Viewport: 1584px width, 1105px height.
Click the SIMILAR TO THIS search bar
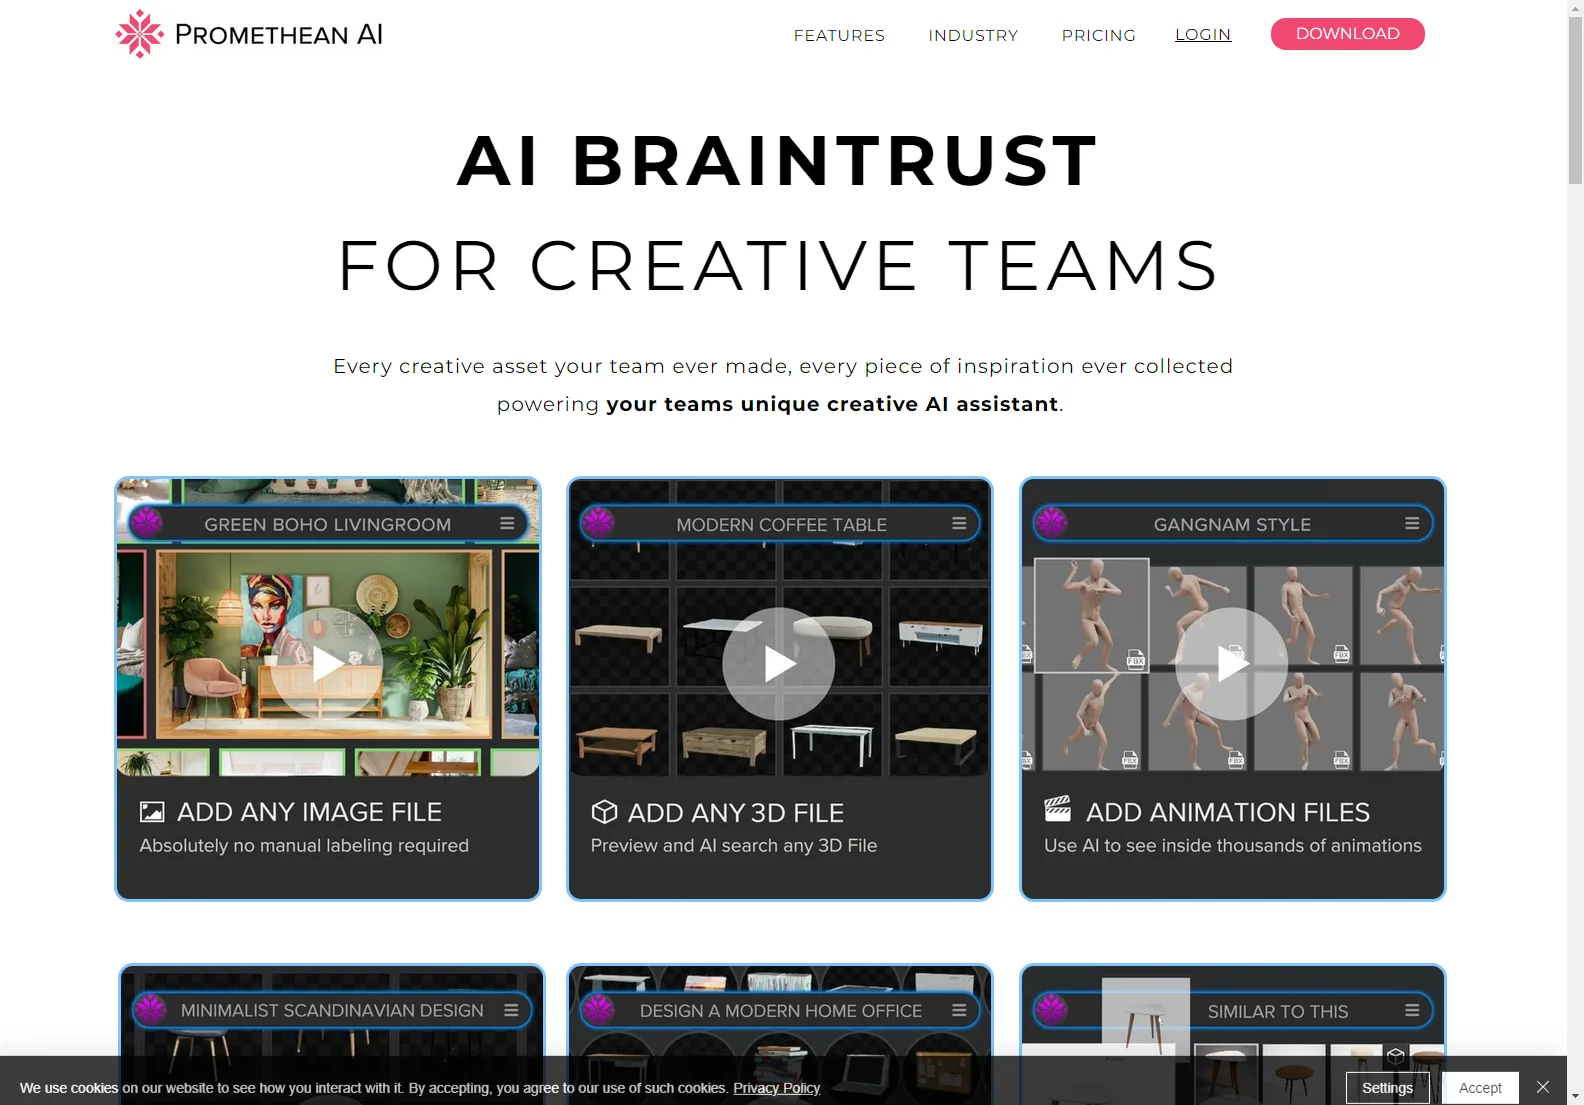pyautogui.click(x=1232, y=1010)
